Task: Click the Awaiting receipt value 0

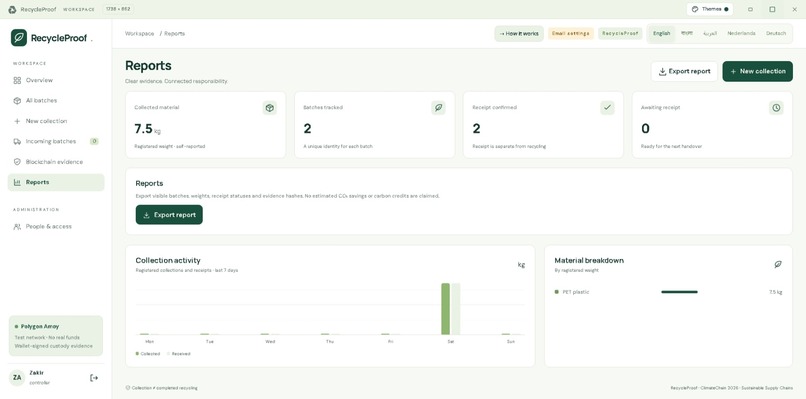Action: 645,129
